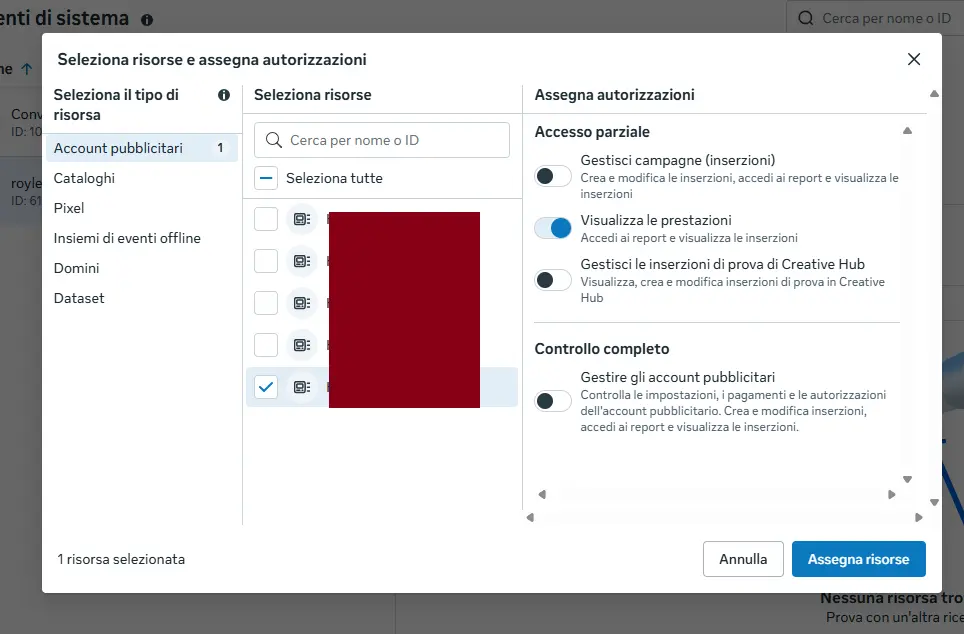Toggle Gestisci le inserzioni di prova di Creative Hub

point(553,280)
